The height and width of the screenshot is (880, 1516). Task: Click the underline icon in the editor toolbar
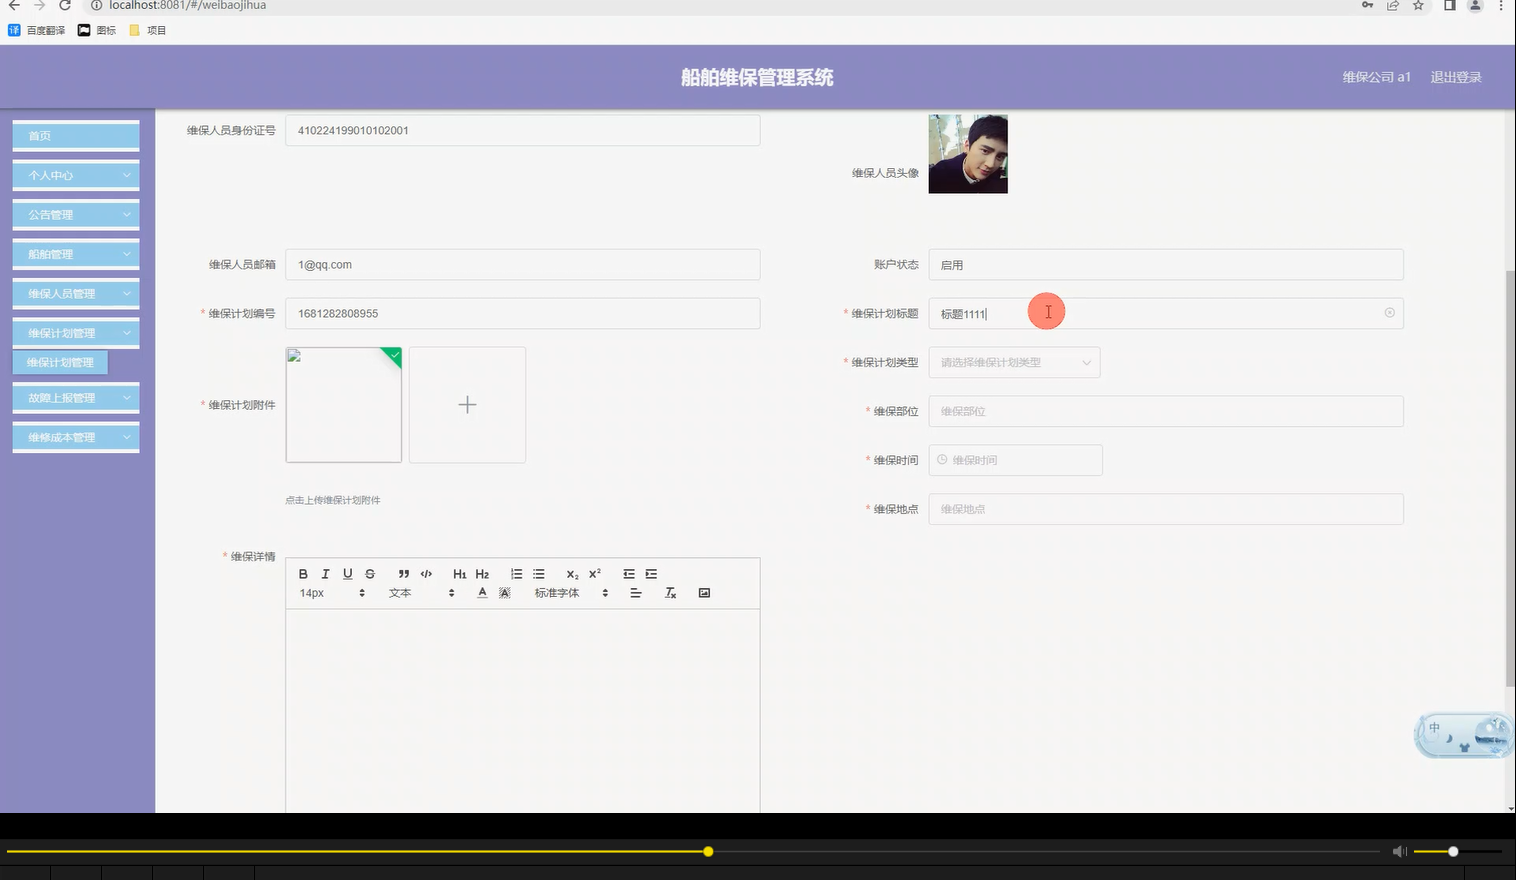[x=347, y=573]
